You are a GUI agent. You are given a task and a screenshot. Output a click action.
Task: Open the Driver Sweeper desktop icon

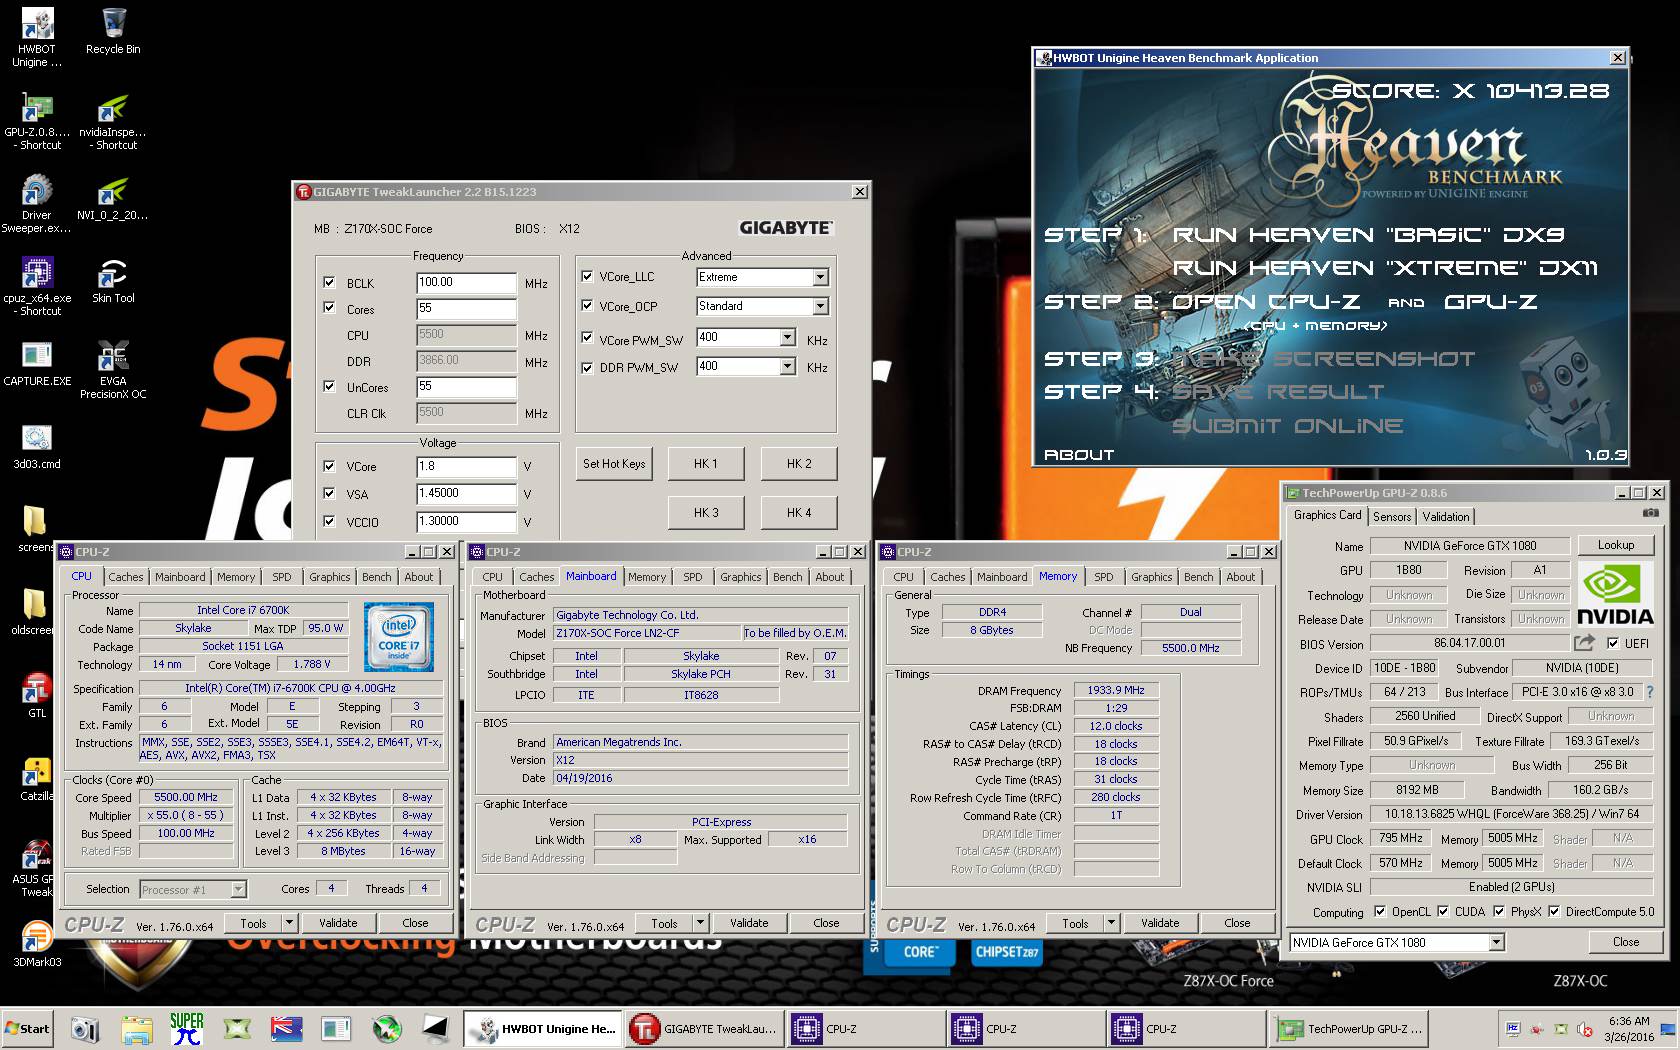37,204
